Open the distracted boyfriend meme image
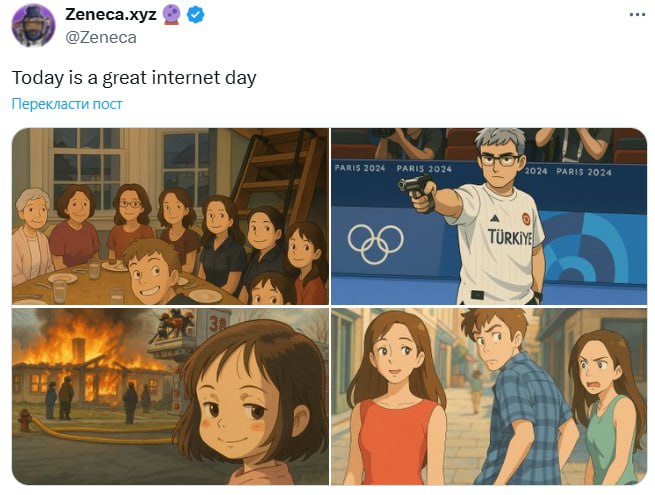 pos(489,396)
